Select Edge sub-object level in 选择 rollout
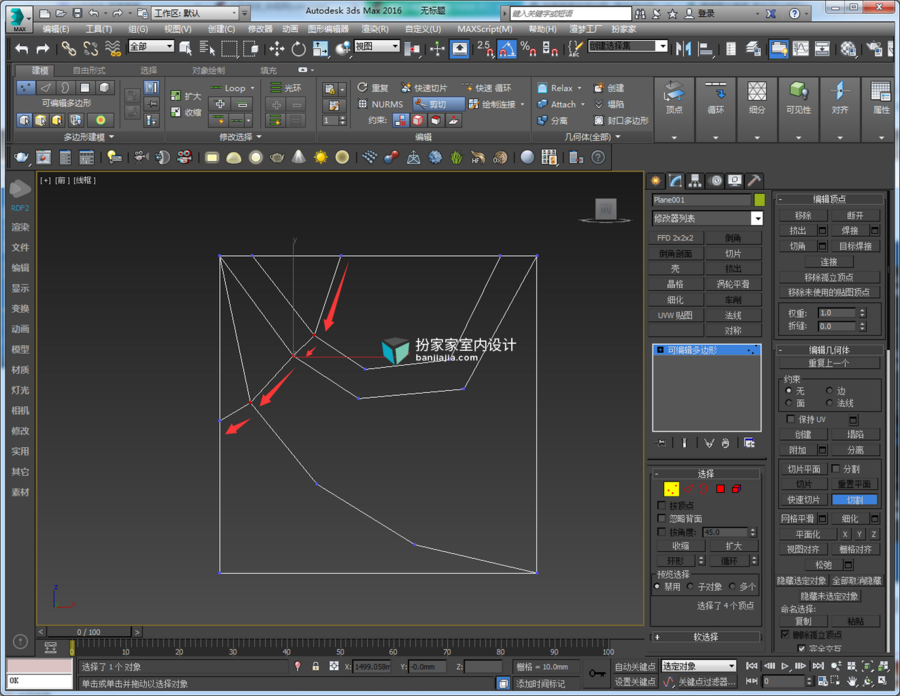Image resolution: width=900 pixels, height=696 pixels. click(688, 489)
